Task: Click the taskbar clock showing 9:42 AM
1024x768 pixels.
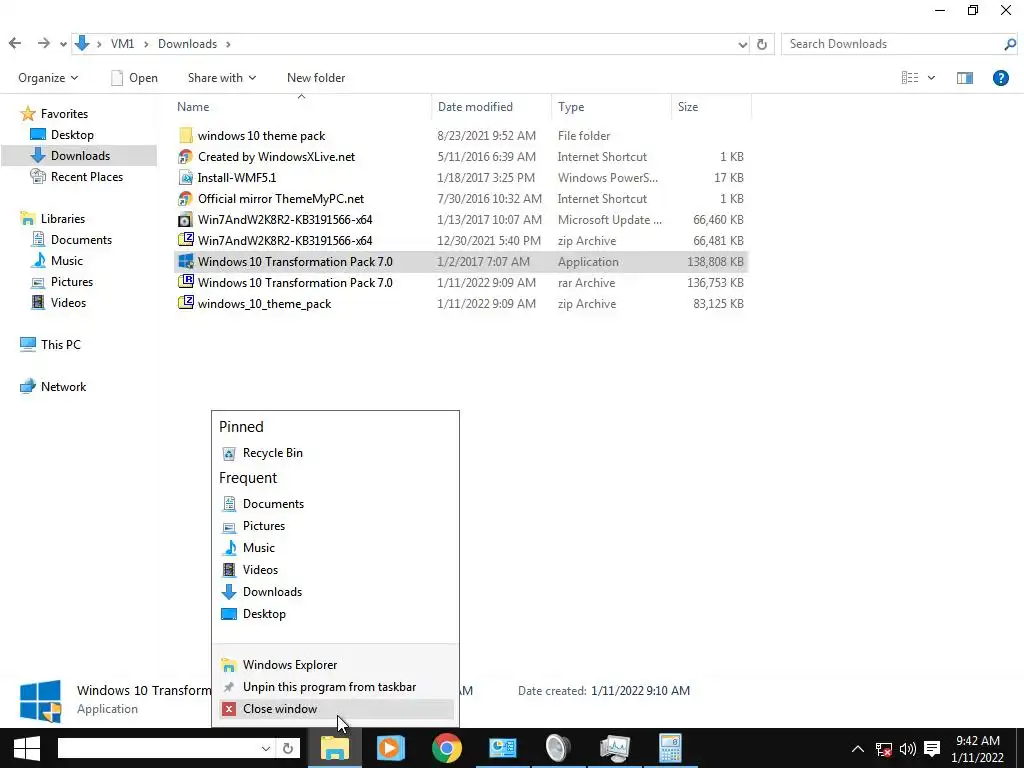Action: [978, 749]
